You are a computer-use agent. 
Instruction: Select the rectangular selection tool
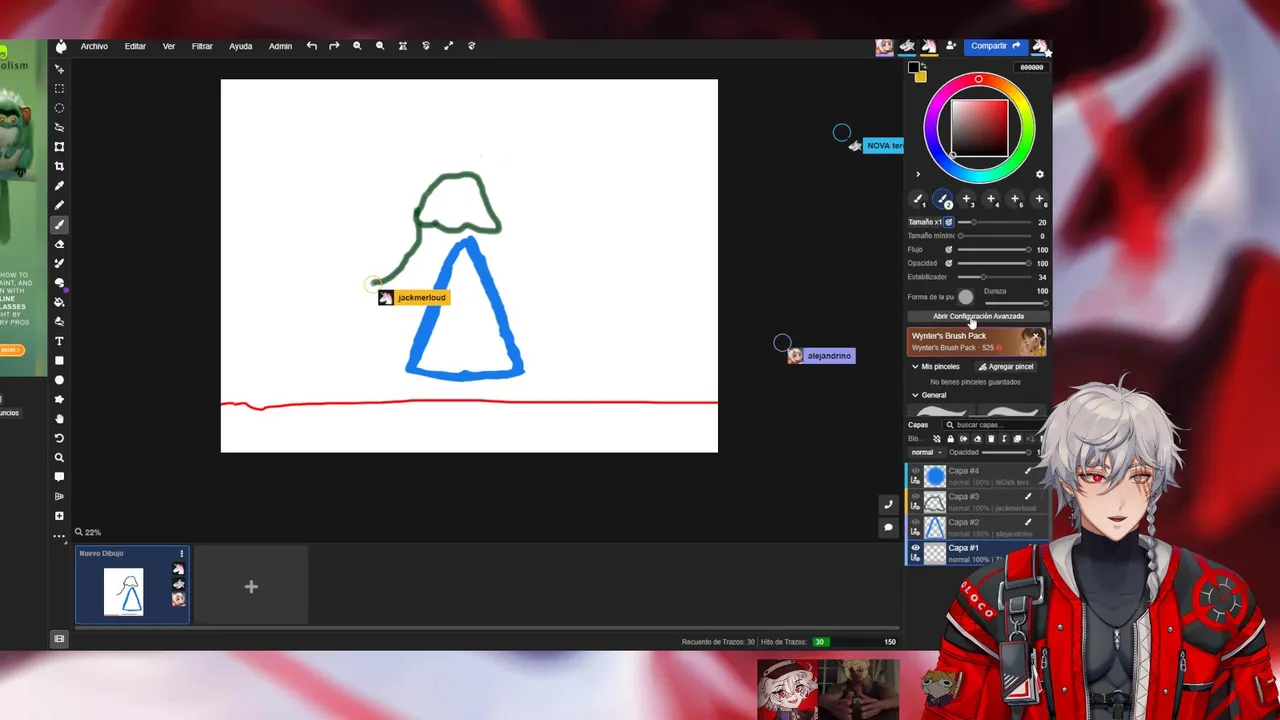point(59,88)
